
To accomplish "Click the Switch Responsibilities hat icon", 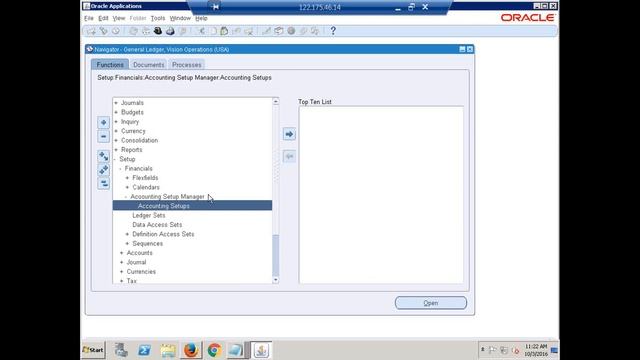I will 158,31.
